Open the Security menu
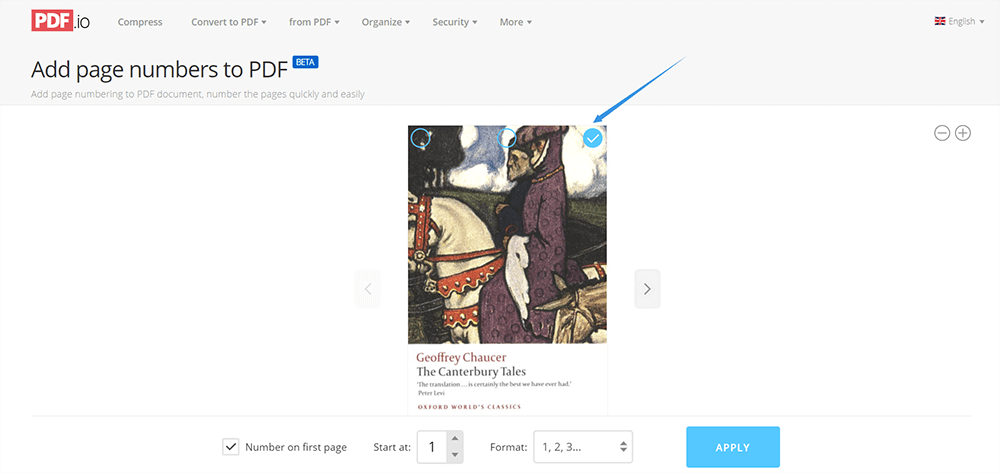Viewport: 1000px width, 473px height. [x=454, y=22]
